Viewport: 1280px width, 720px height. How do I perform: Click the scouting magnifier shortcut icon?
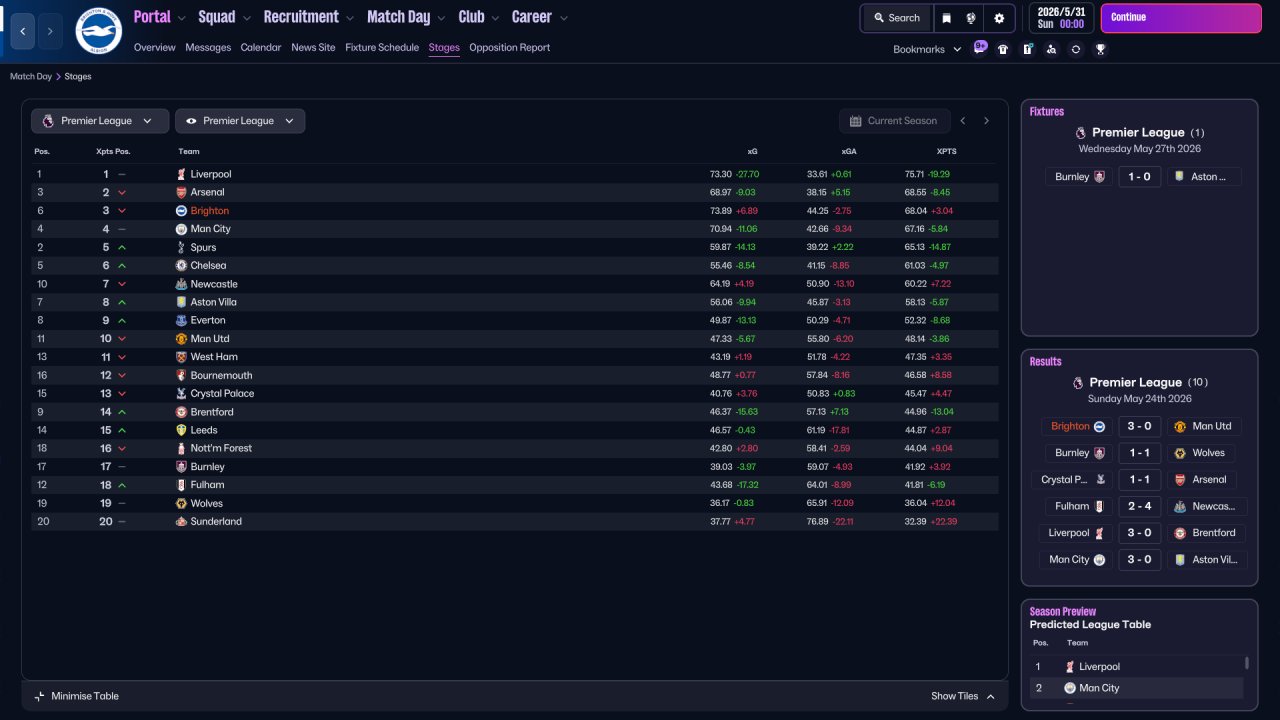pyautogui.click(x=1051, y=49)
